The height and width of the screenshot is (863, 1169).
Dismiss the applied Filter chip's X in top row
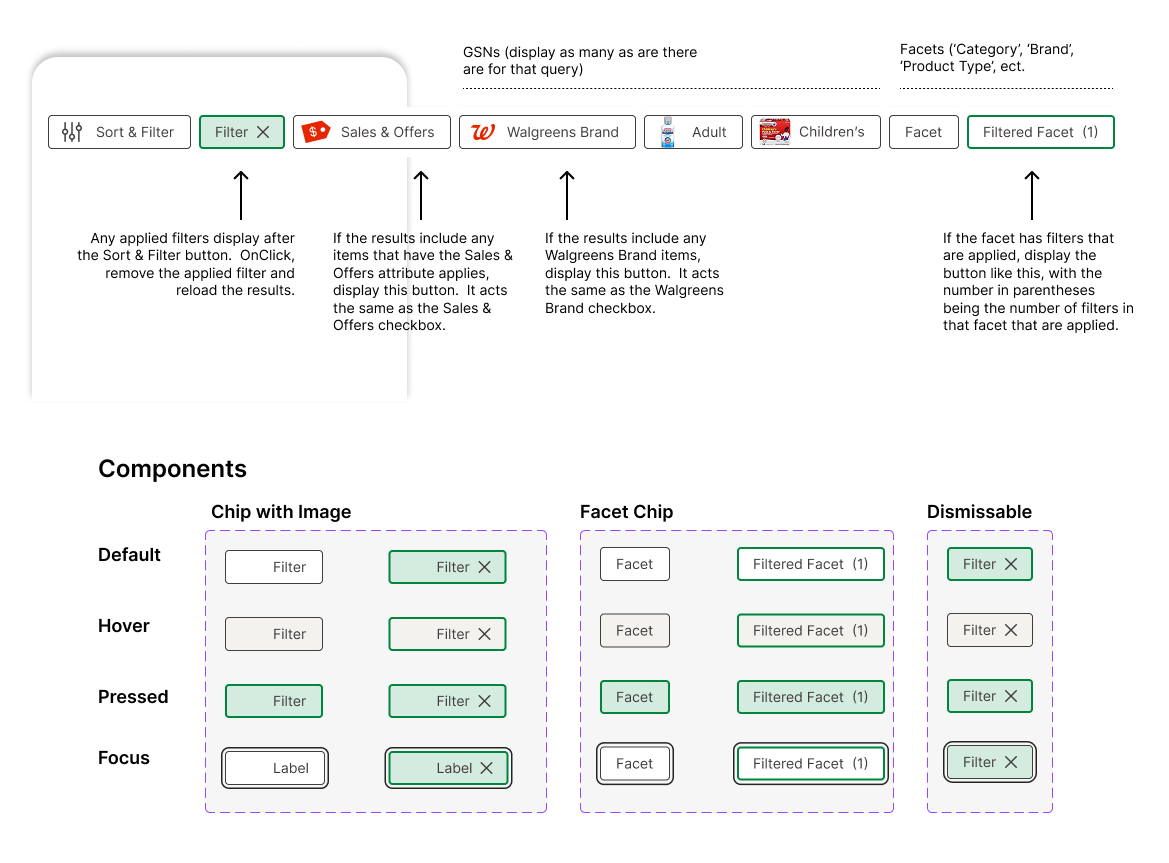[263, 132]
